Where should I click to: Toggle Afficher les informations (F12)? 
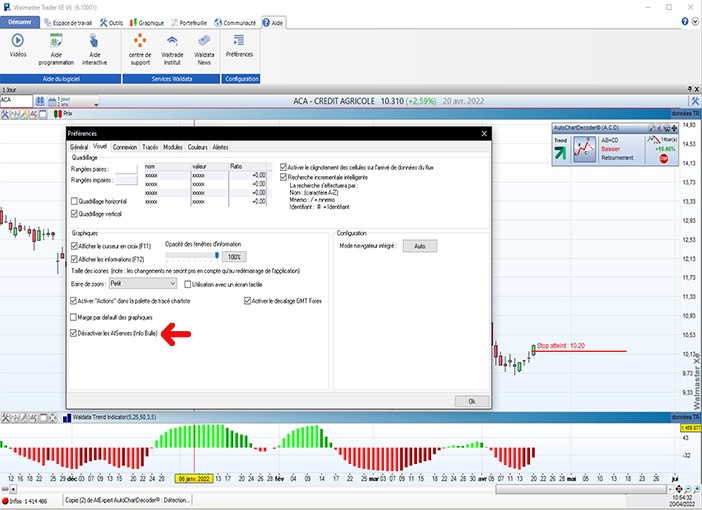(x=74, y=259)
